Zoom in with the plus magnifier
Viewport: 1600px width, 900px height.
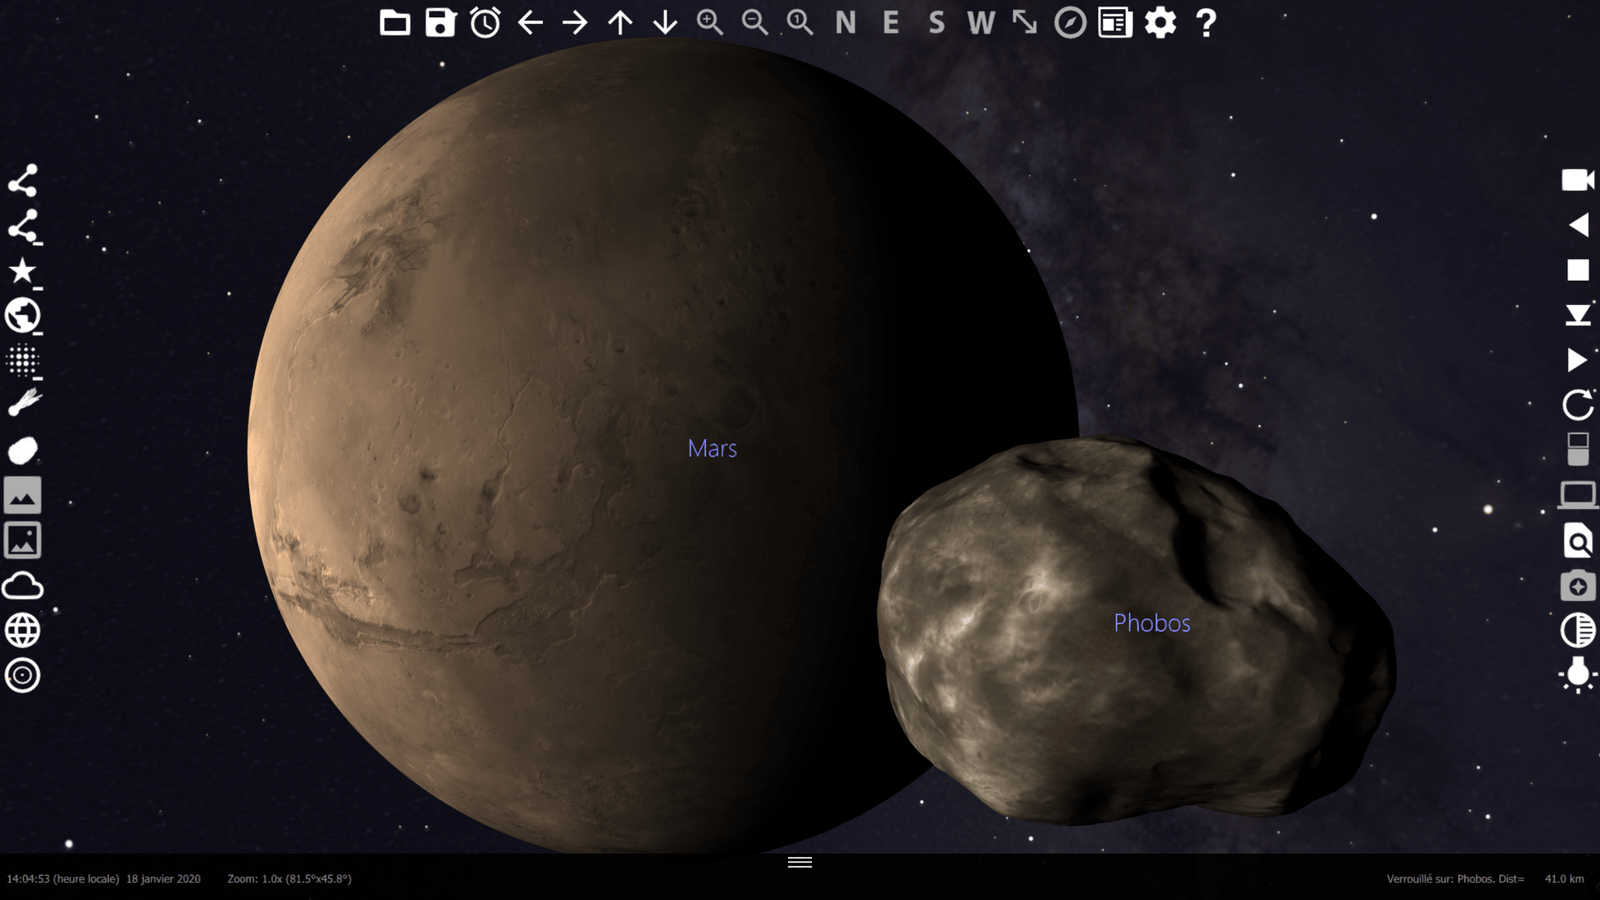(710, 22)
